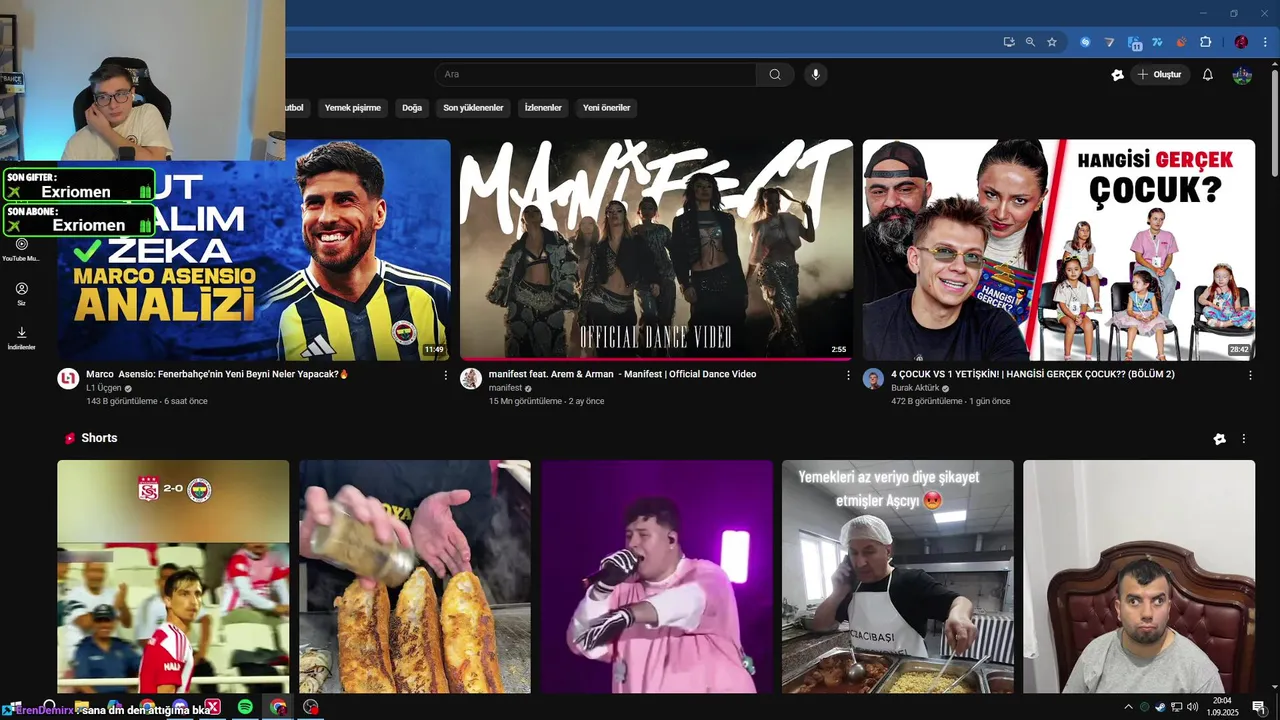
Task: Click the translate extension with badge 11
Action: [1134, 43]
